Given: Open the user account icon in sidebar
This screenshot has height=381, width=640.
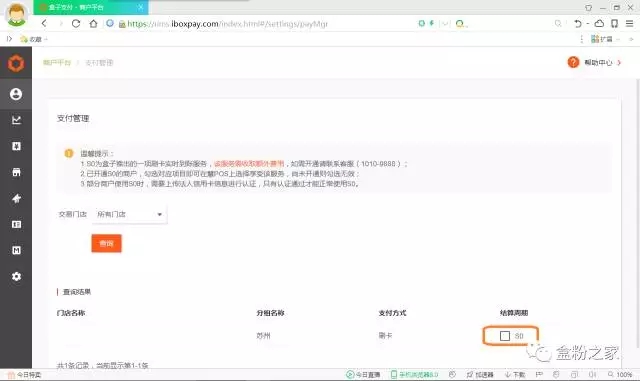Looking at the screenshot, I should pos(16,94).
